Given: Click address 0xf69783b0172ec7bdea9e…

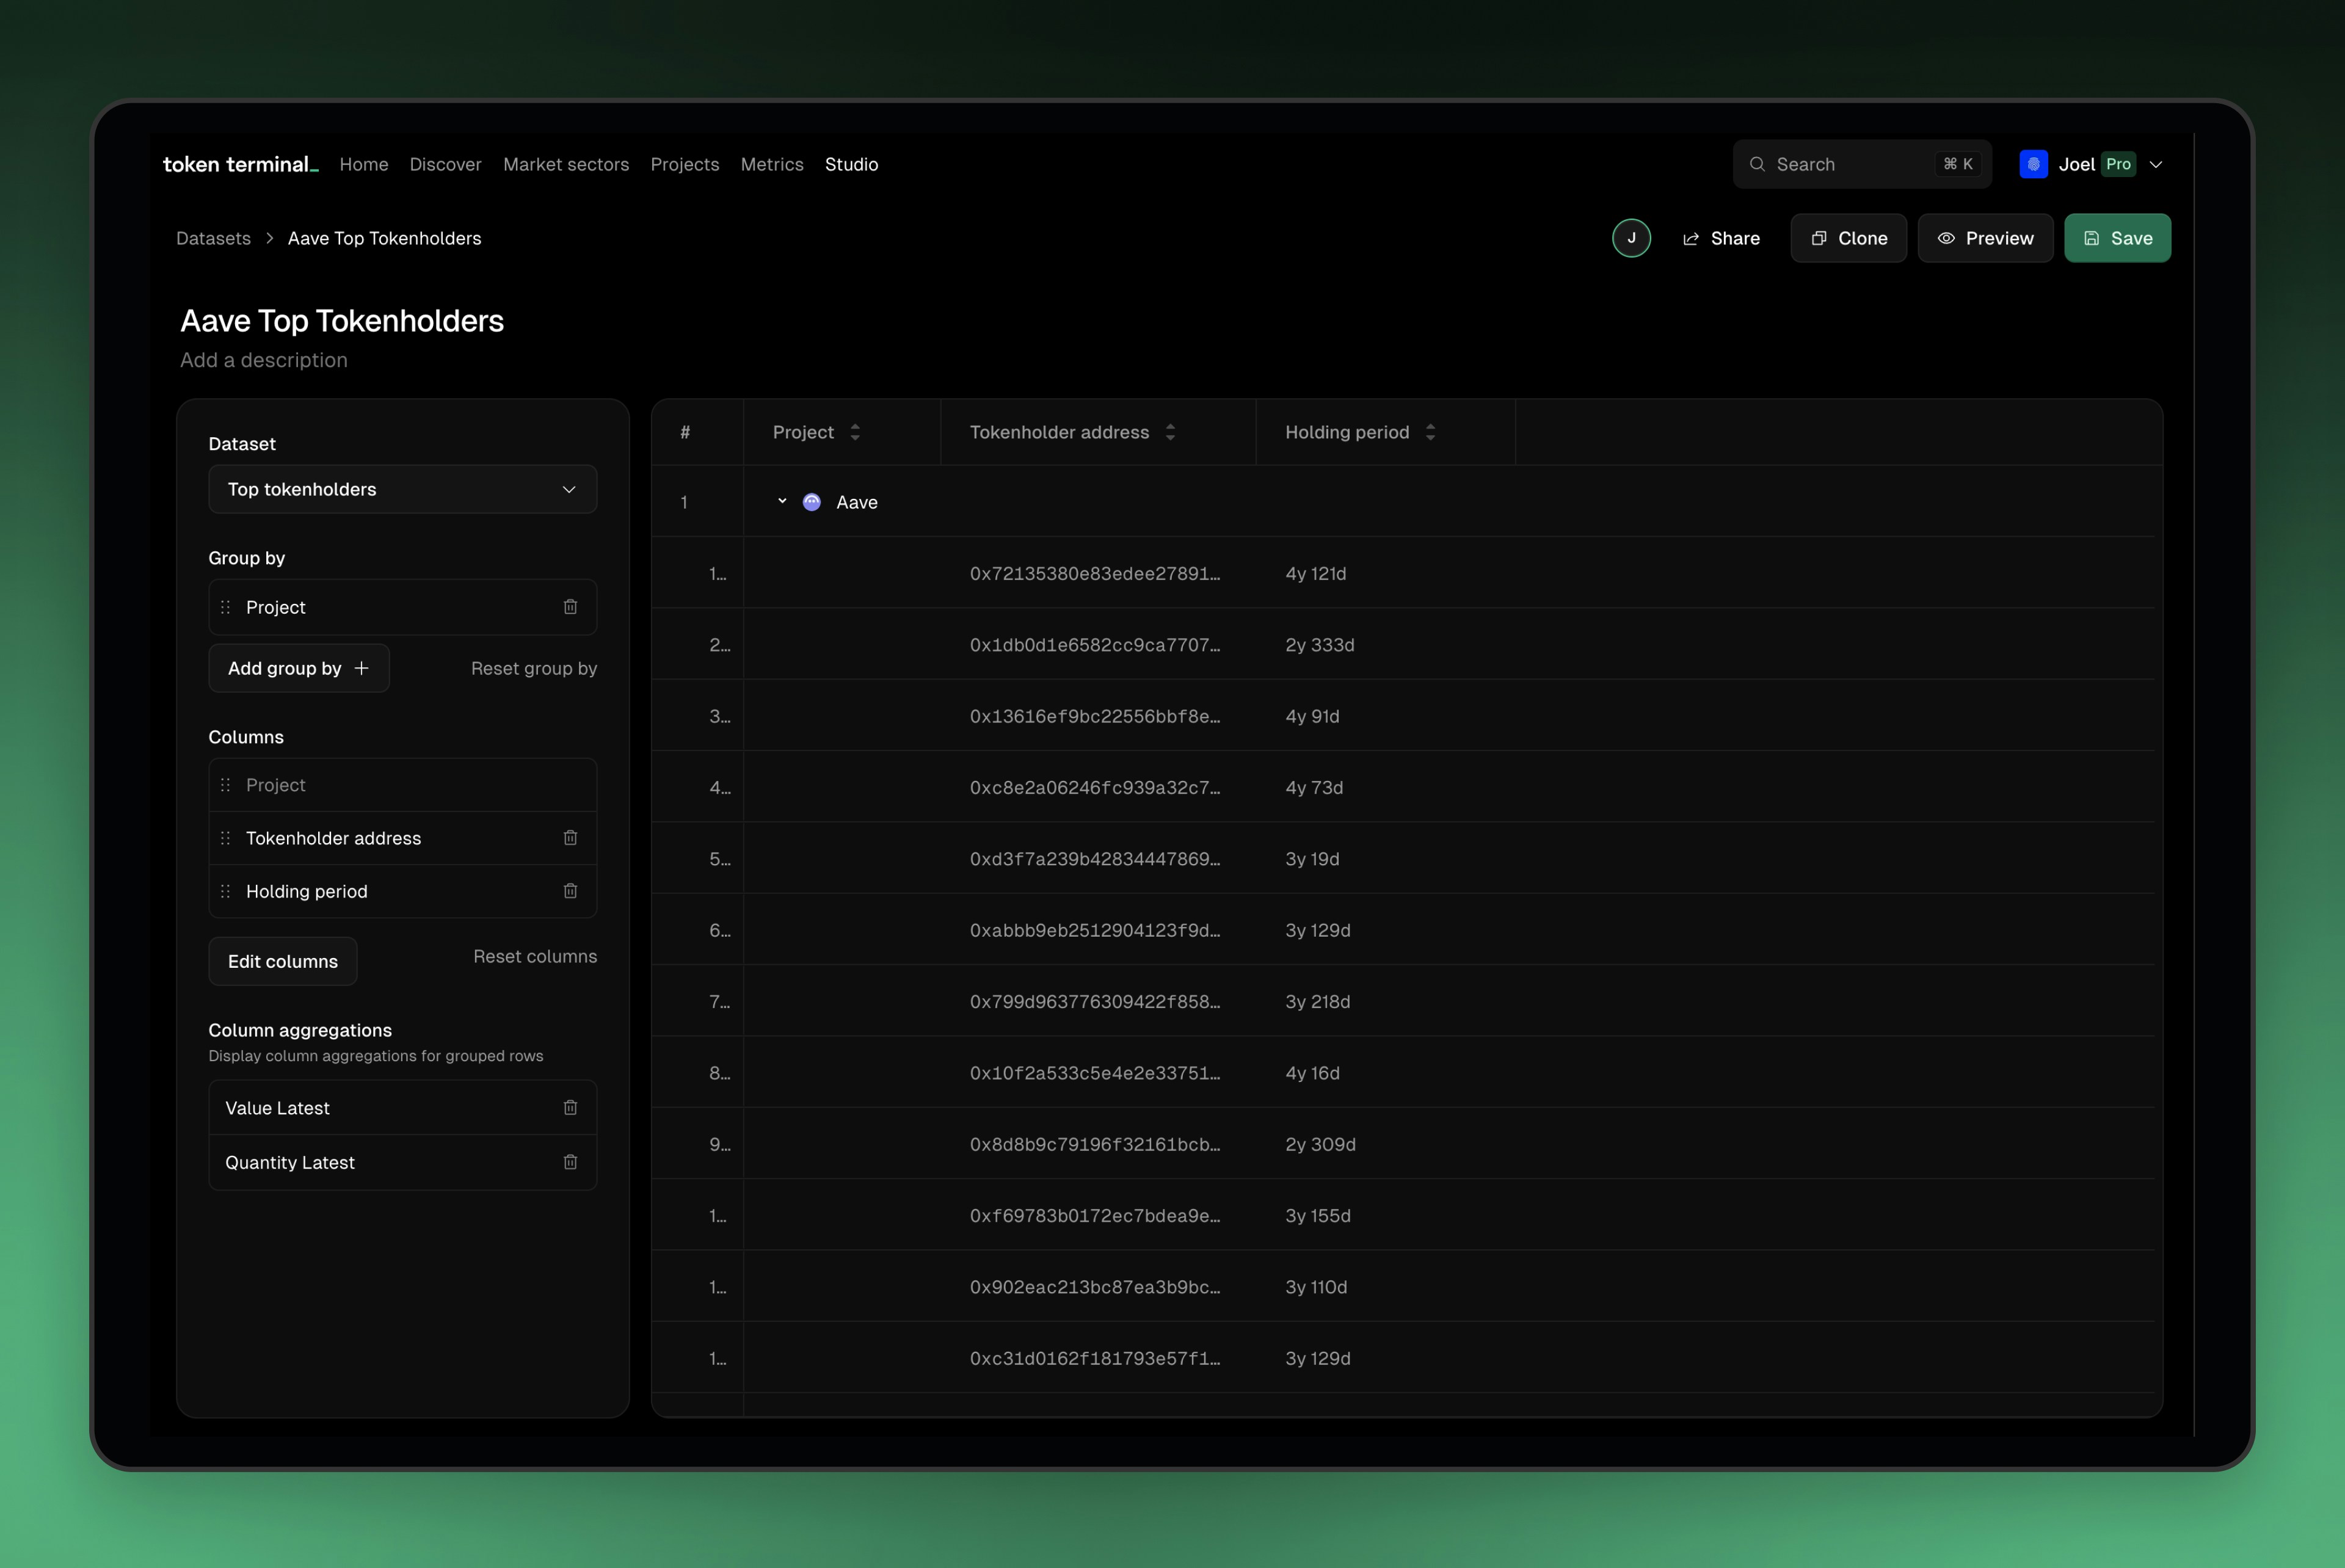Looking at the screenshot, I should click(1095, 1215).
